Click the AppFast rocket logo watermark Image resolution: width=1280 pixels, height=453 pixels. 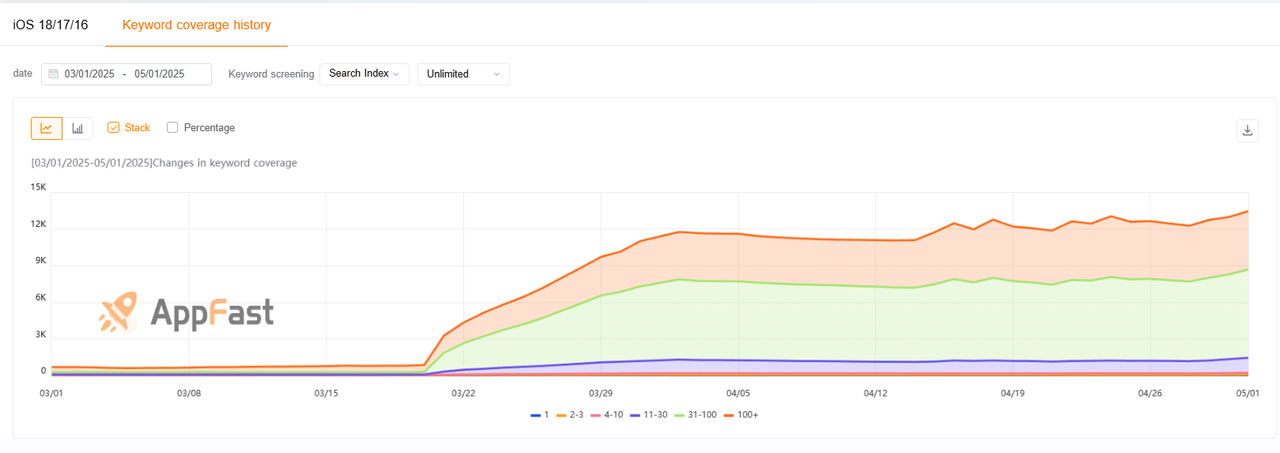tap(118, 312)
